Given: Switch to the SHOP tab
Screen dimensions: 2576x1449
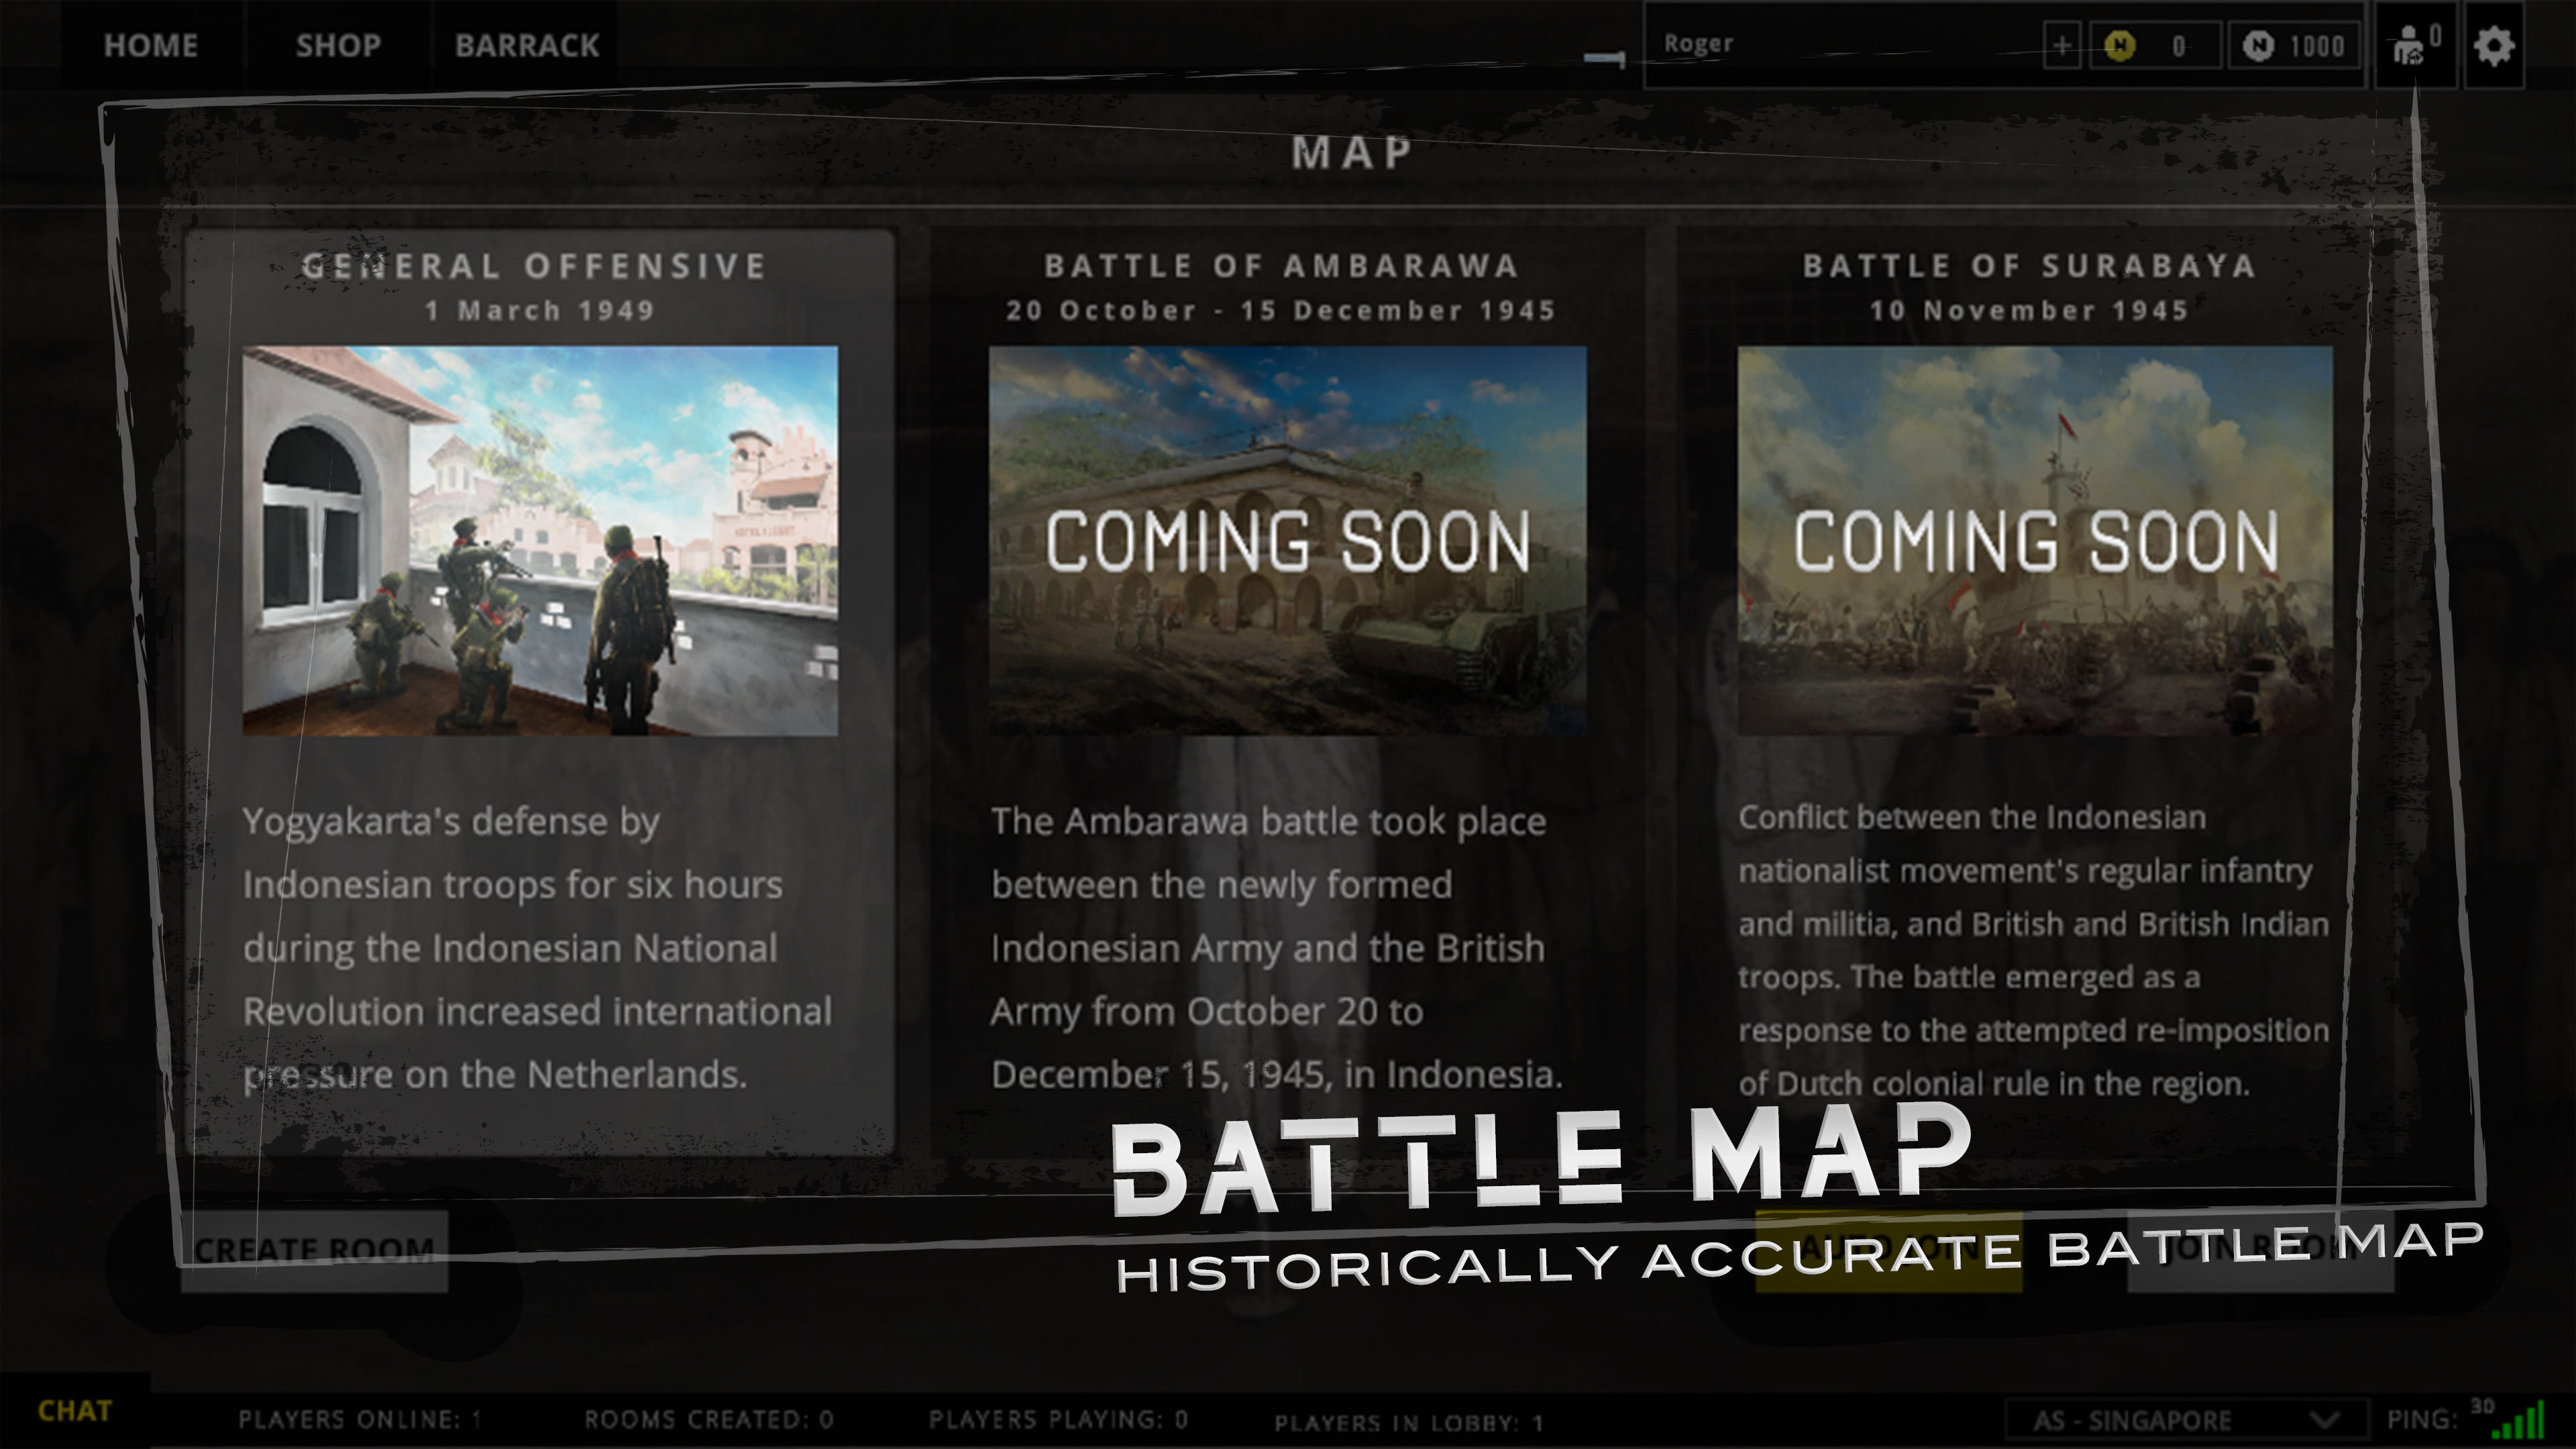Looking at the screenshot, I should click(338, 46).
